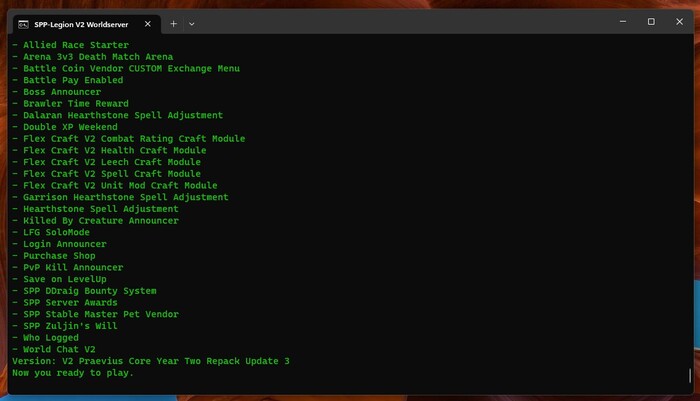Click 'Garrison Hearthstone Spell Adjustment' line
700x401 pixels.
click(x=120, y=197)
